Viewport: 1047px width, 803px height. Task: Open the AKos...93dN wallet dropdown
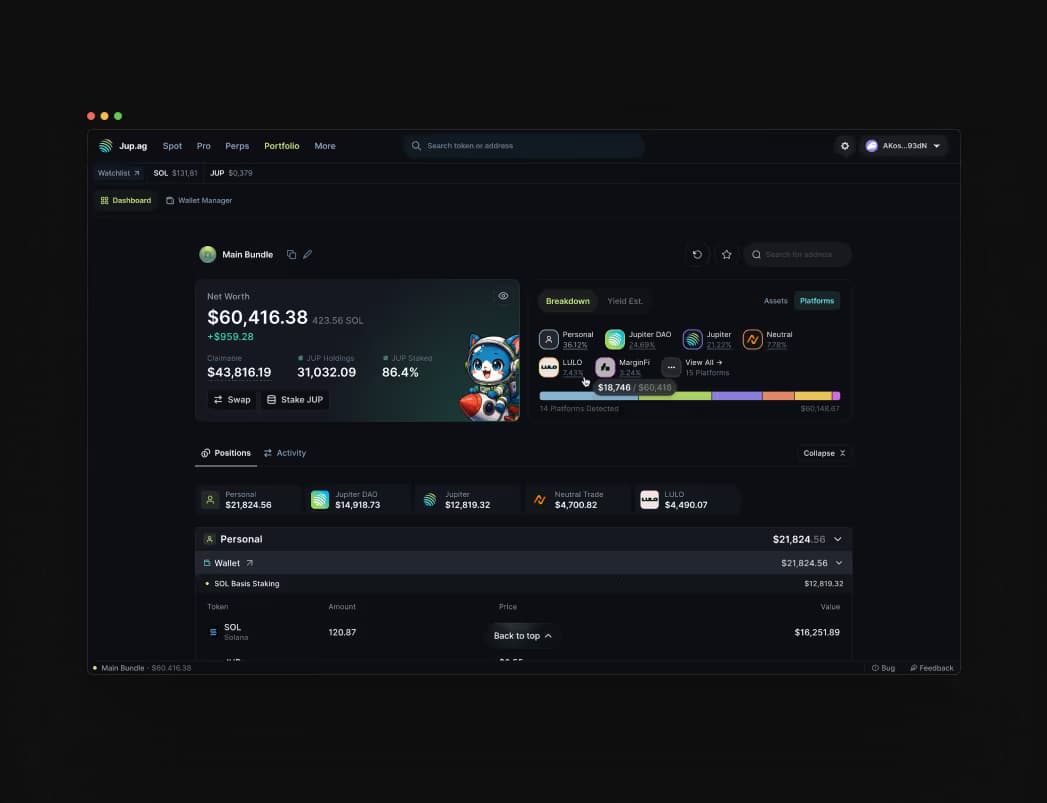[903, 146]
